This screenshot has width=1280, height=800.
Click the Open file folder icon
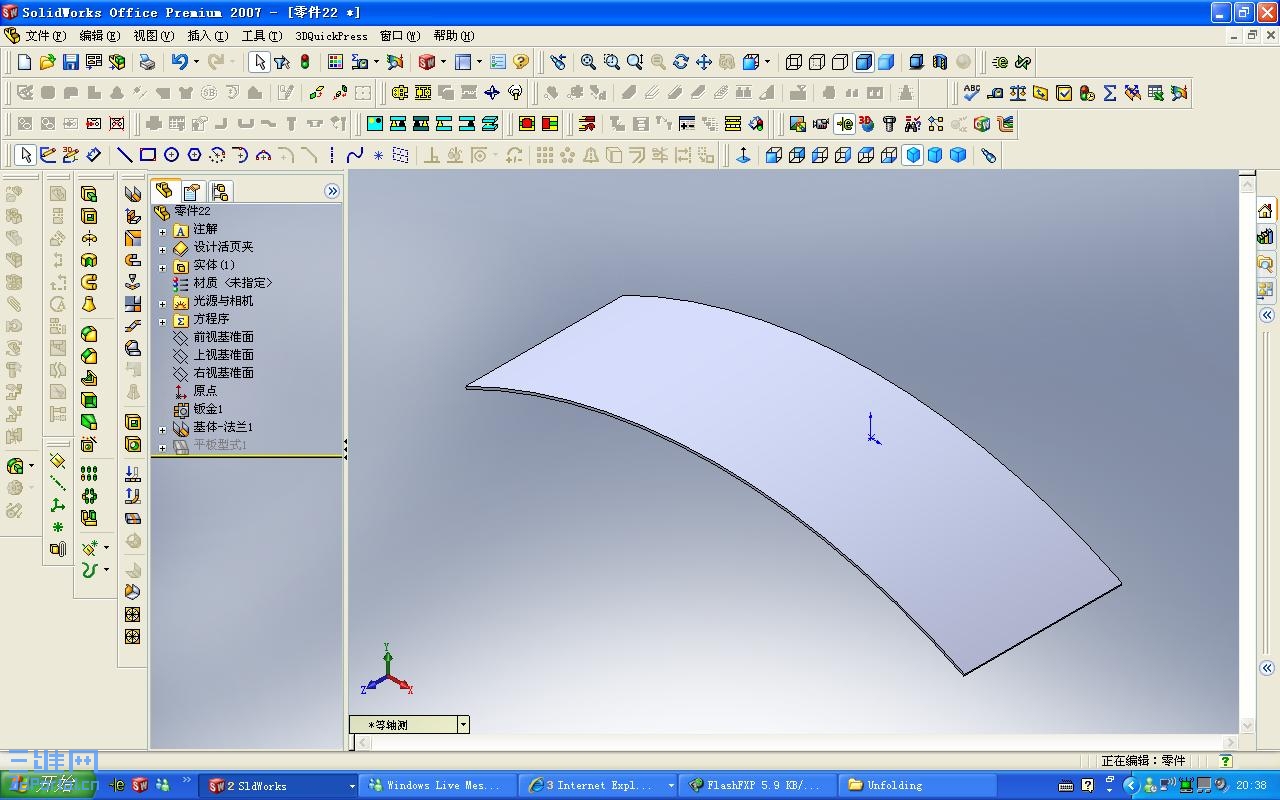47,62
